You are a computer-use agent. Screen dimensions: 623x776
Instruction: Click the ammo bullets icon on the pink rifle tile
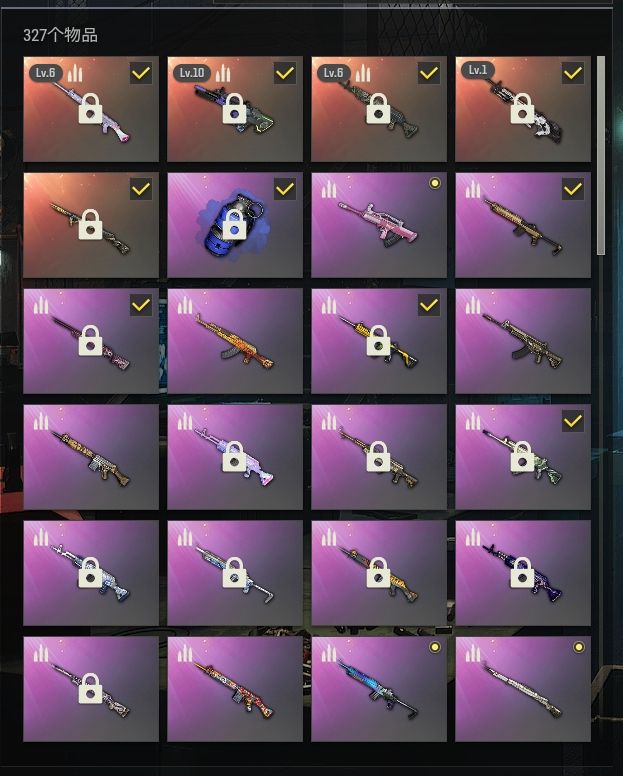point(329,189)
